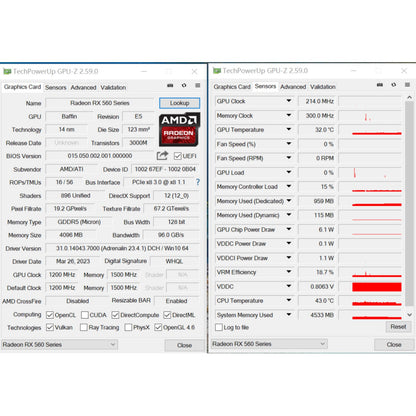The image size is (416, 416).
Task: Toggle the DirectML checkbox
Action: [167, 315]
